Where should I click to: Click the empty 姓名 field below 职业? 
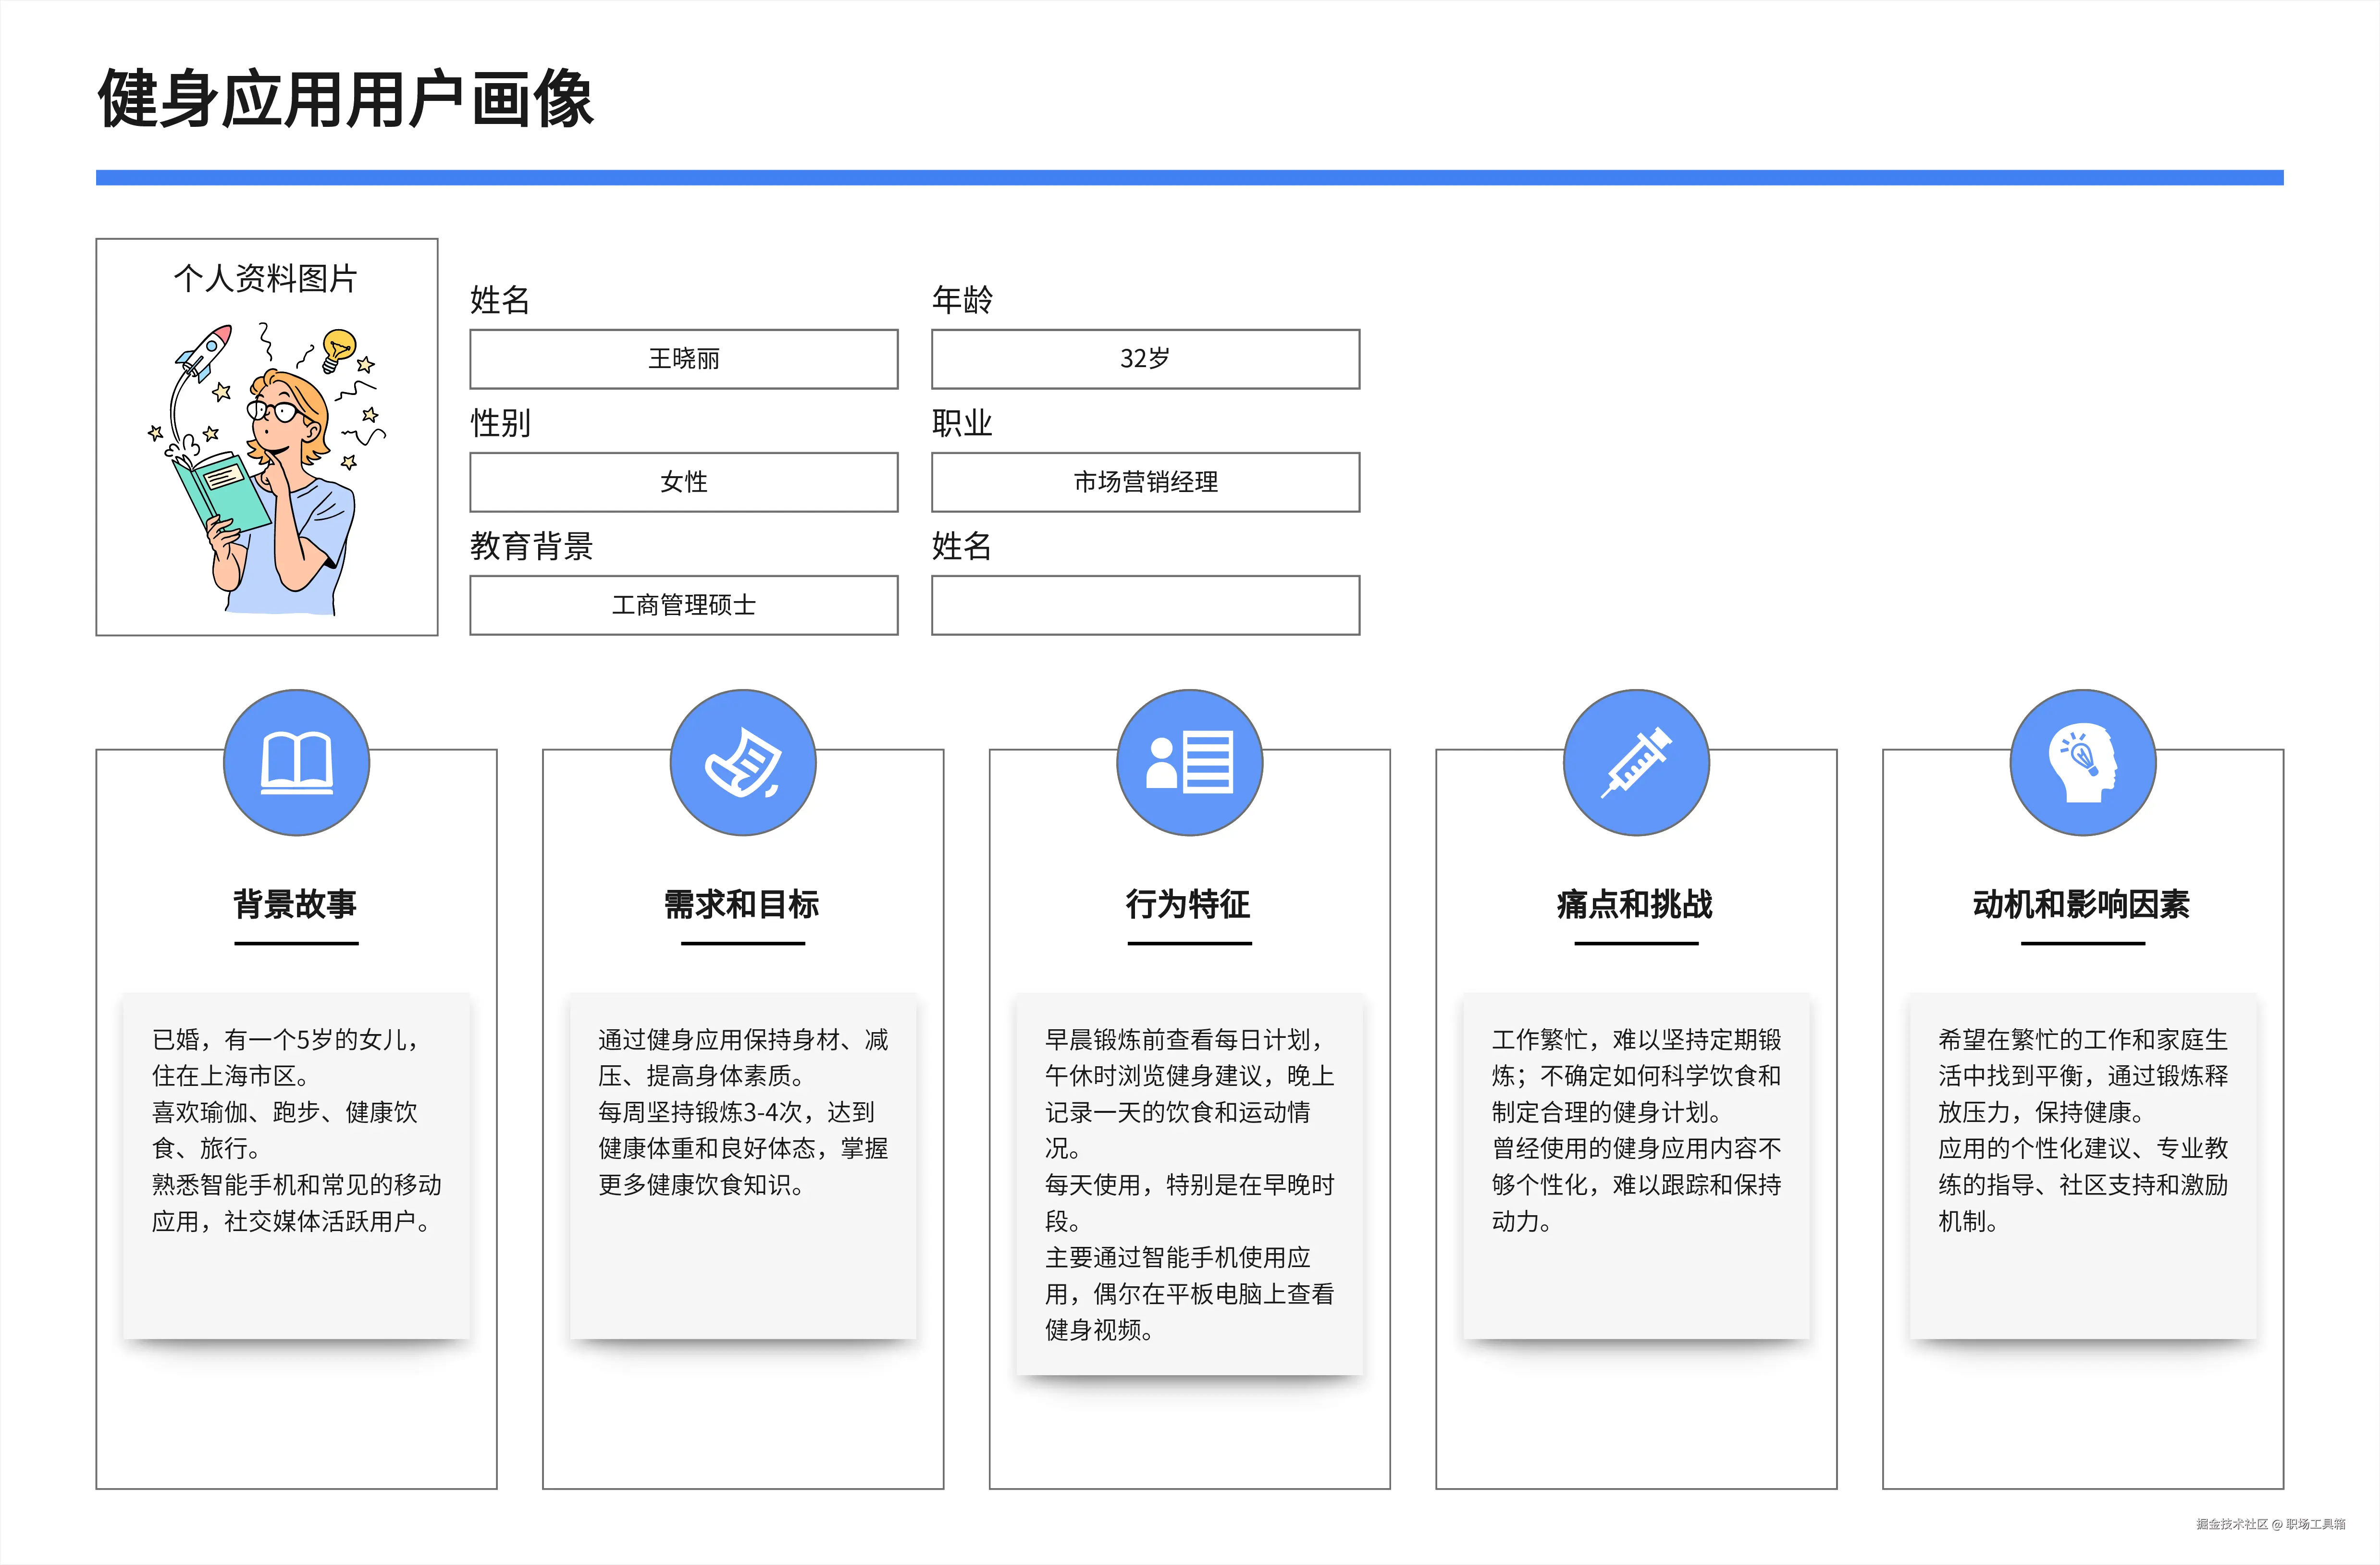pos(1145,605)
